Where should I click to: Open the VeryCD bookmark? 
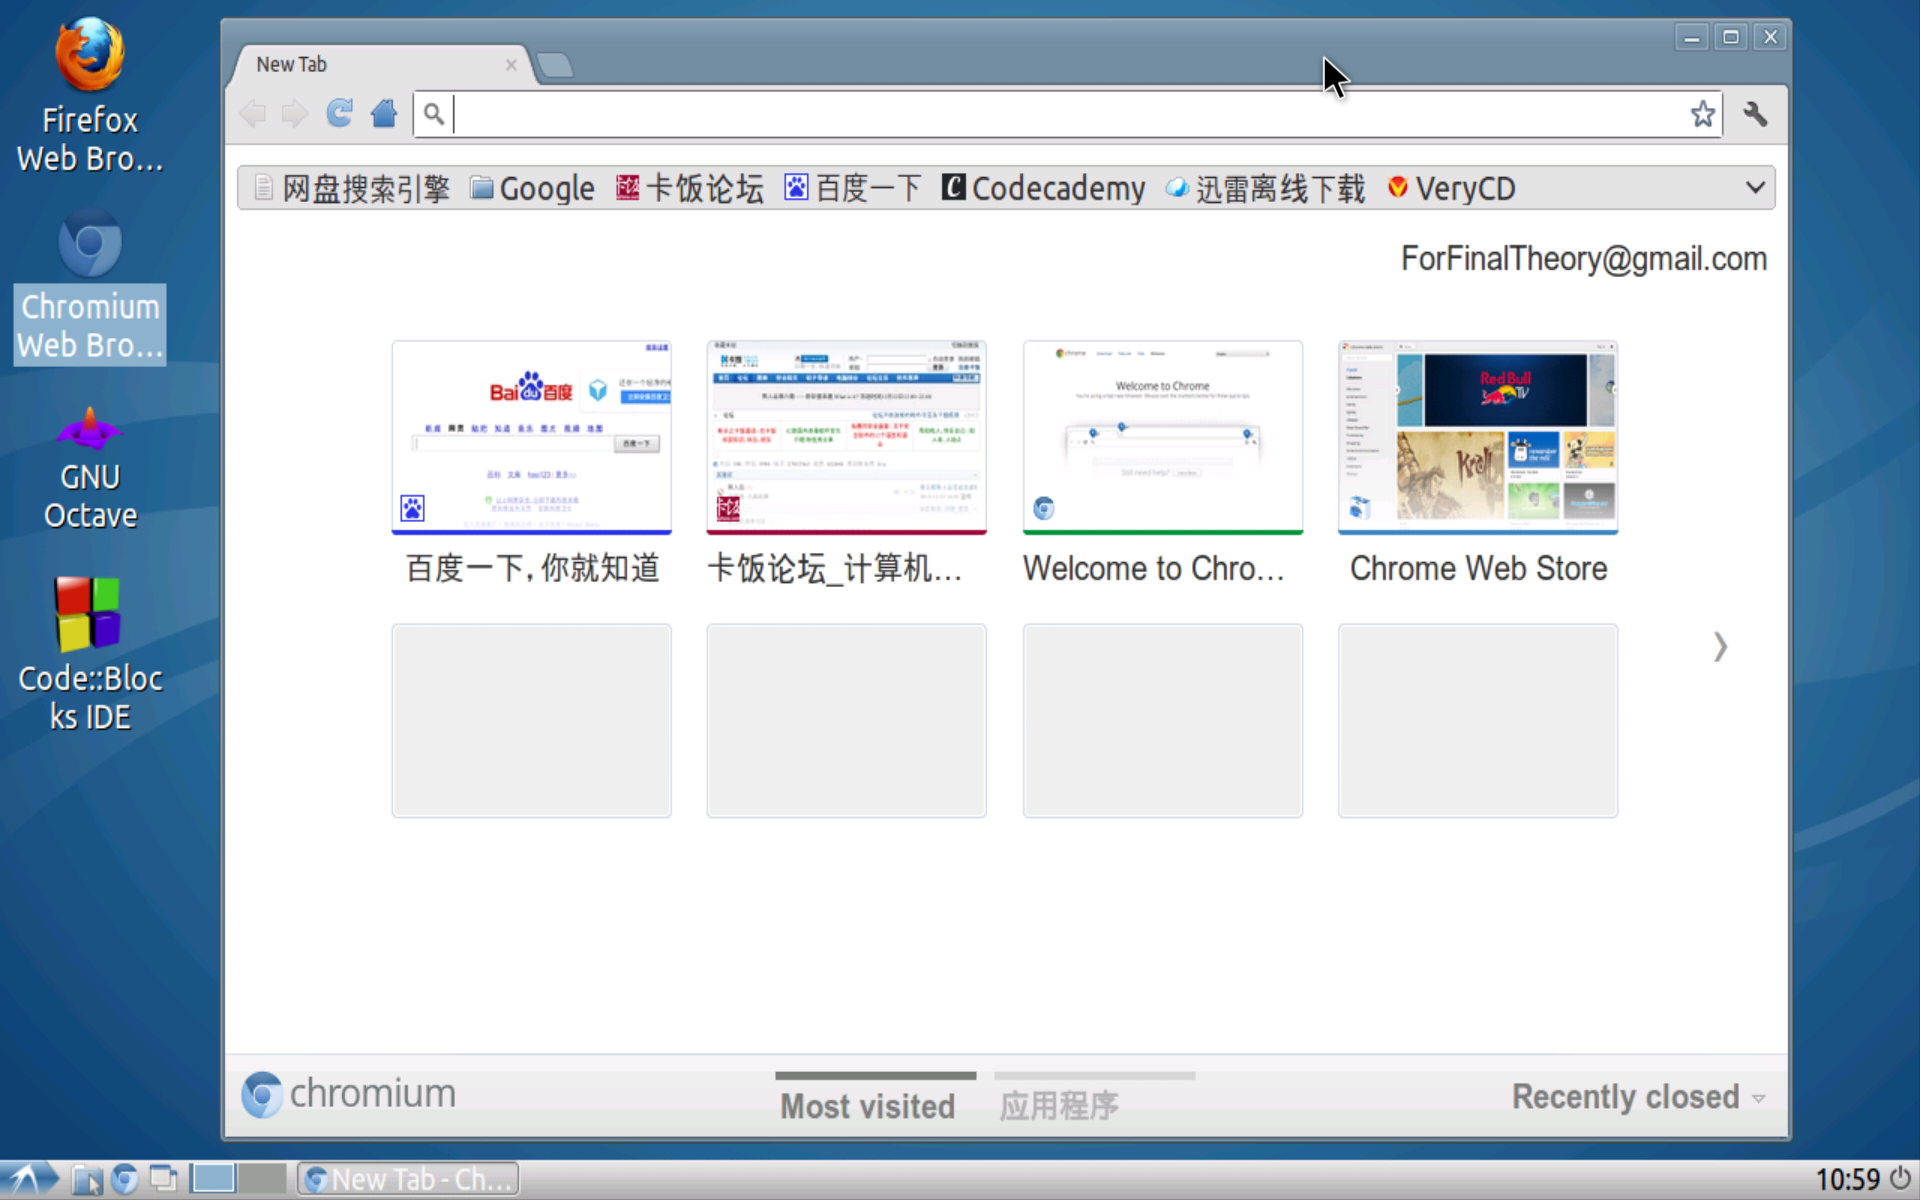[x=1451, y=188]
